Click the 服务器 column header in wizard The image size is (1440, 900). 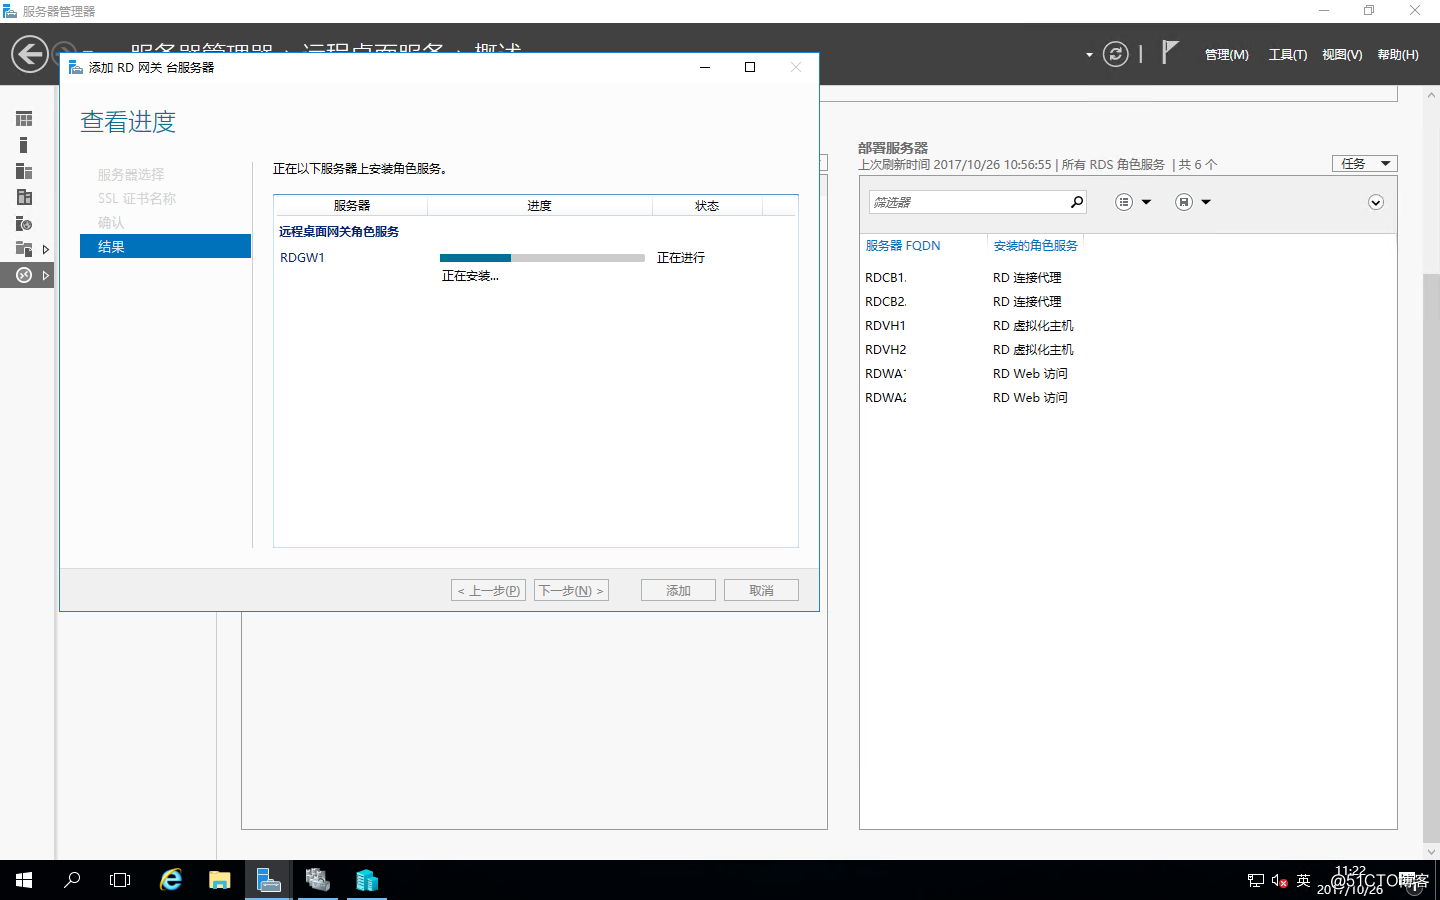pyautogui.click(x=351, y=205)
